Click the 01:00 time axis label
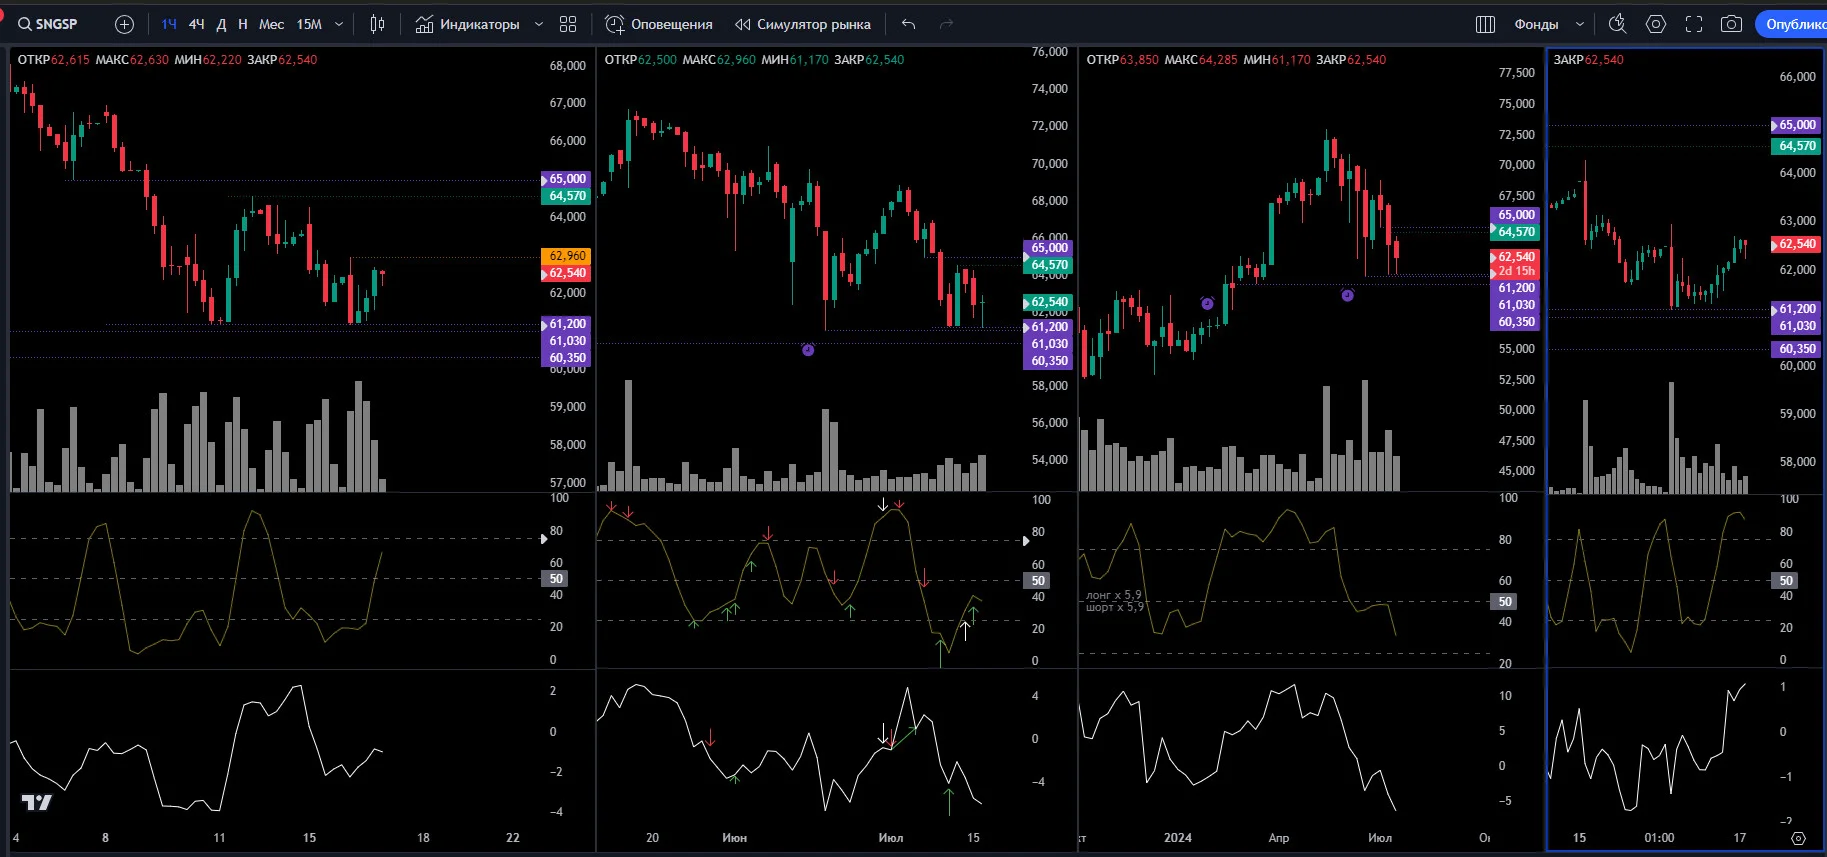1827x857 pixels. (1659, 838)
